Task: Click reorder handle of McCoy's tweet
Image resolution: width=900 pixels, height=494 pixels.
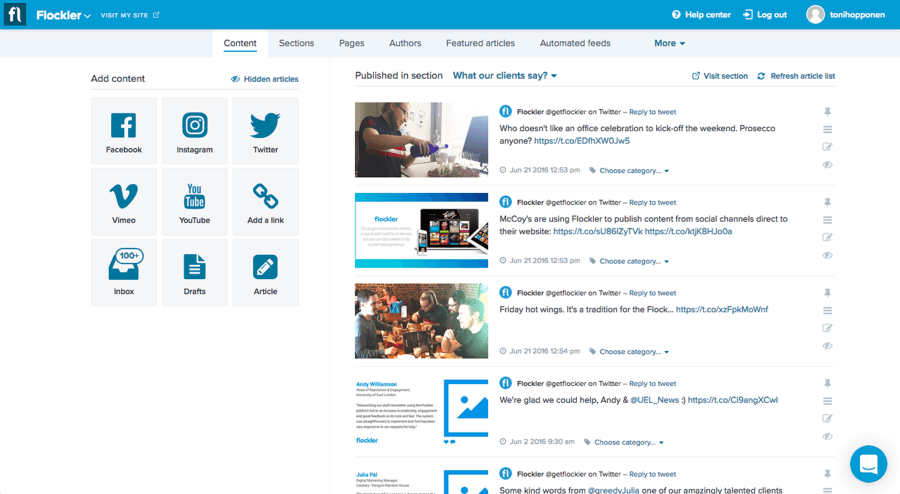Action: (827, 220)
